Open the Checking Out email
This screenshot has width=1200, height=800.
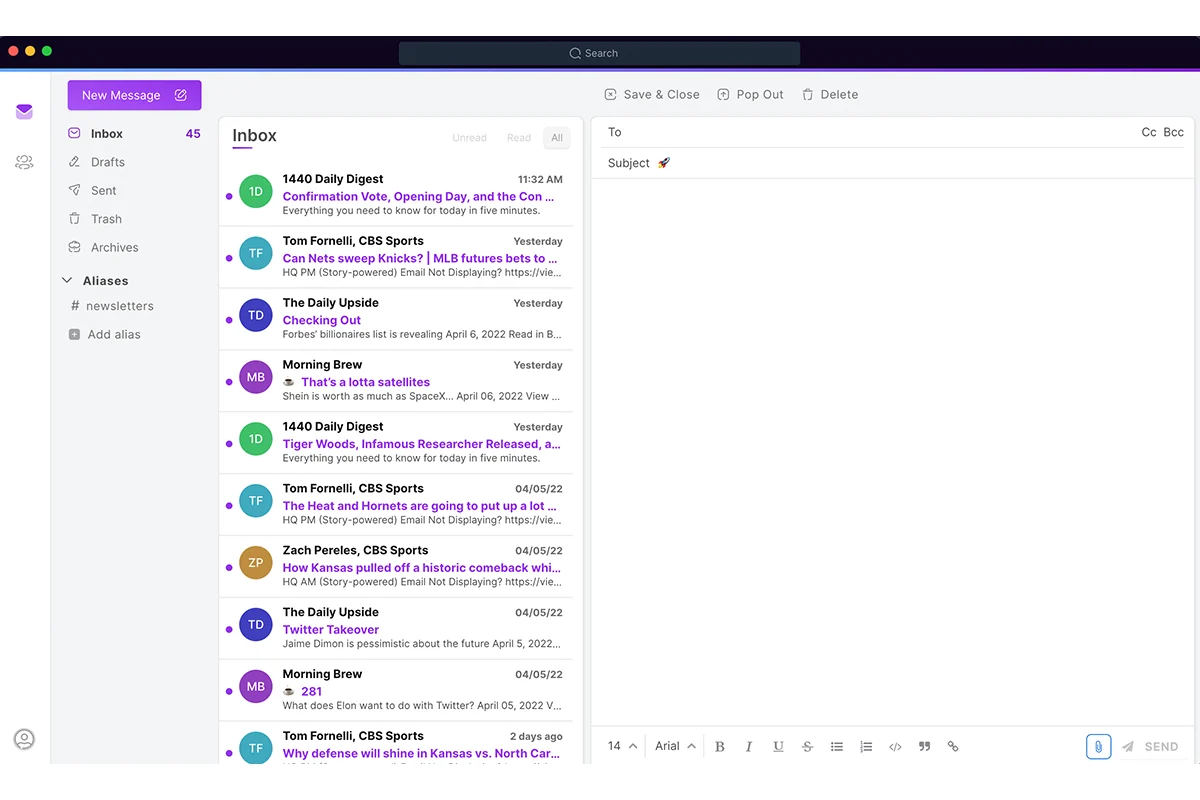(396, 320)
